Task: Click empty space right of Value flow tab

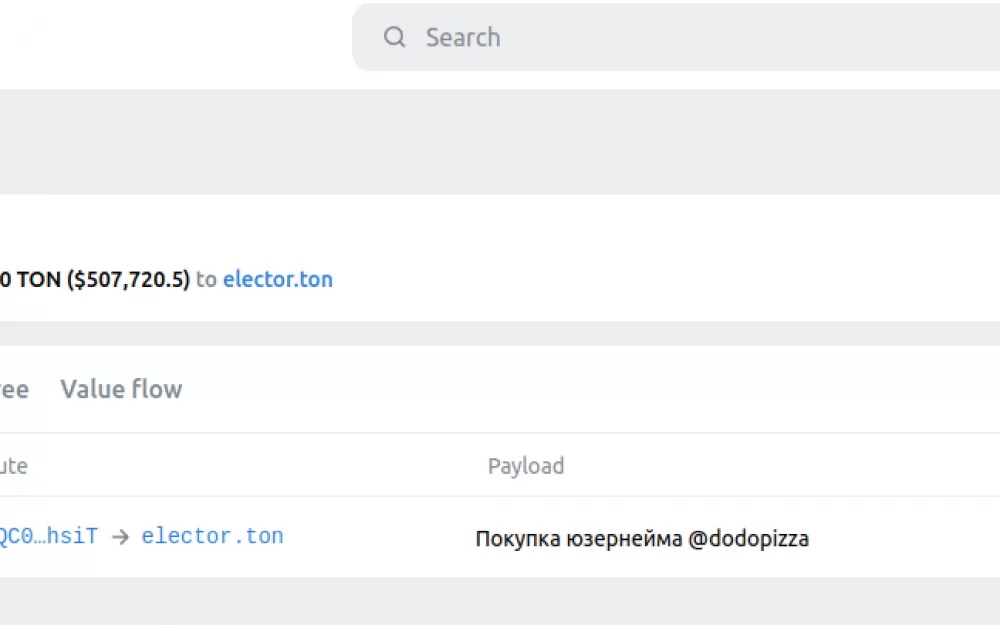Action: click(574, 389)
